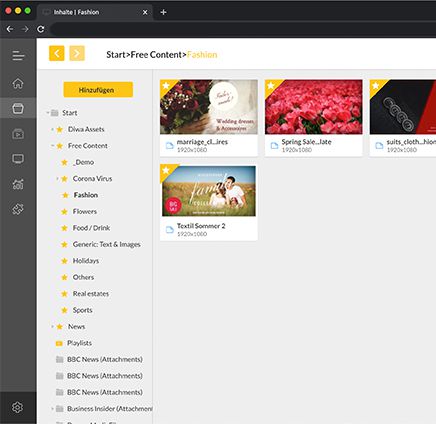Close the Inhalte | Fashion tab
436x424 pixels.
[145, 12]
